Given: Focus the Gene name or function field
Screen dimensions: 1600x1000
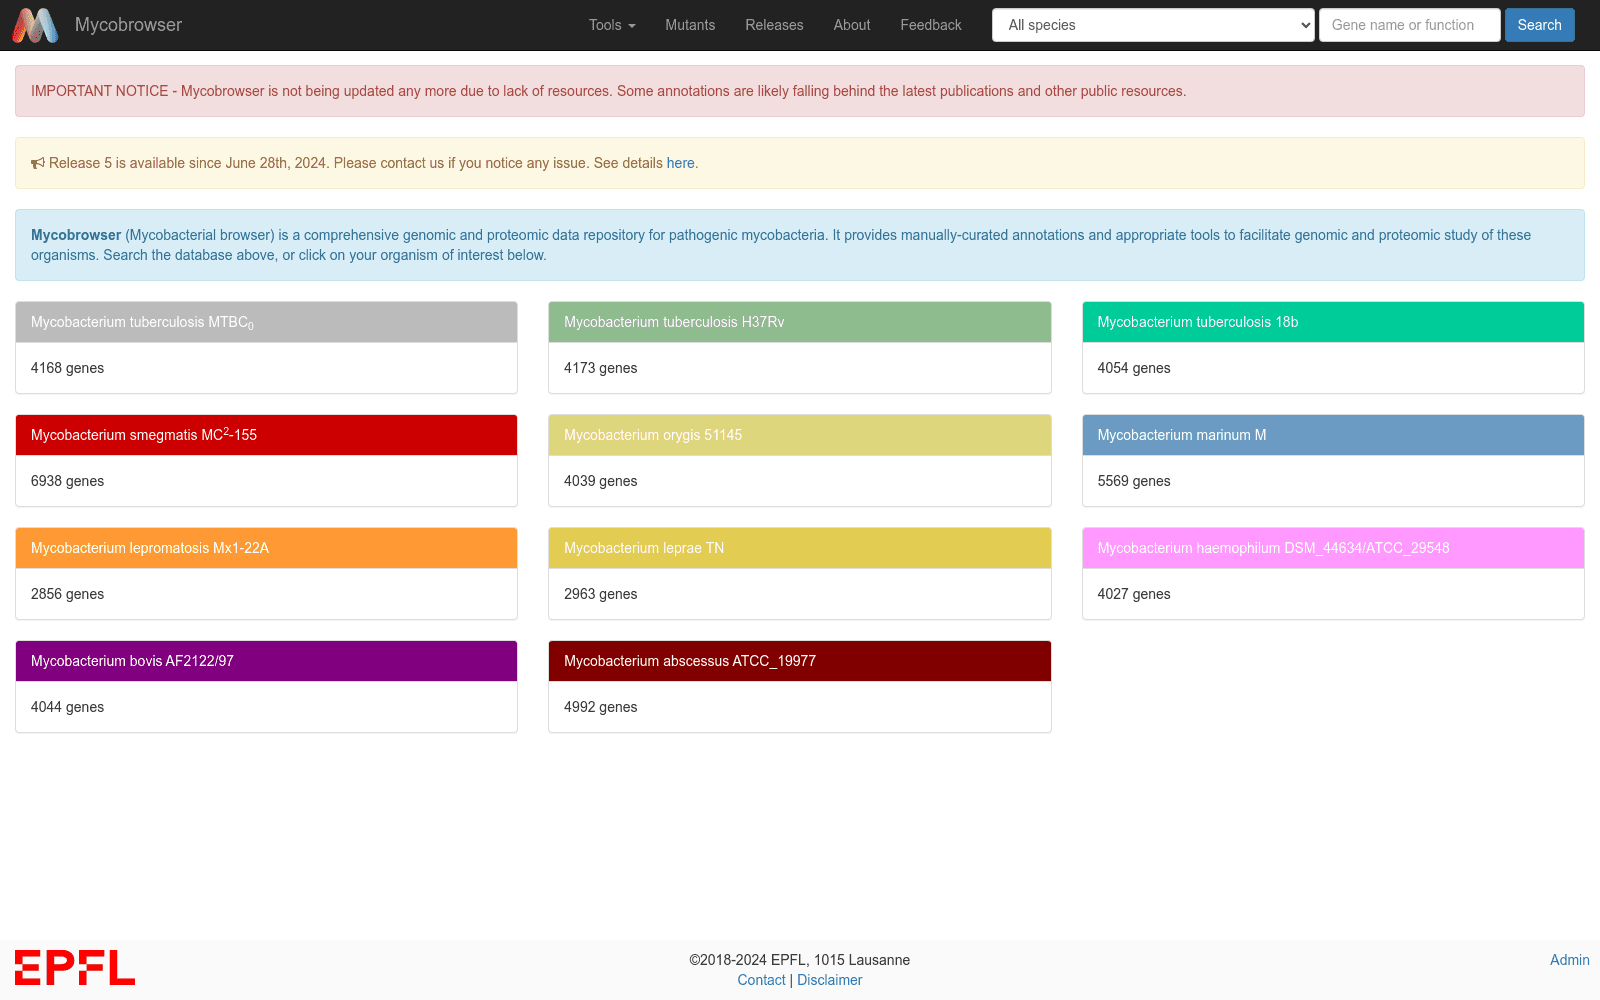Looking at the screenshot, I should [x=1409, y=25].
